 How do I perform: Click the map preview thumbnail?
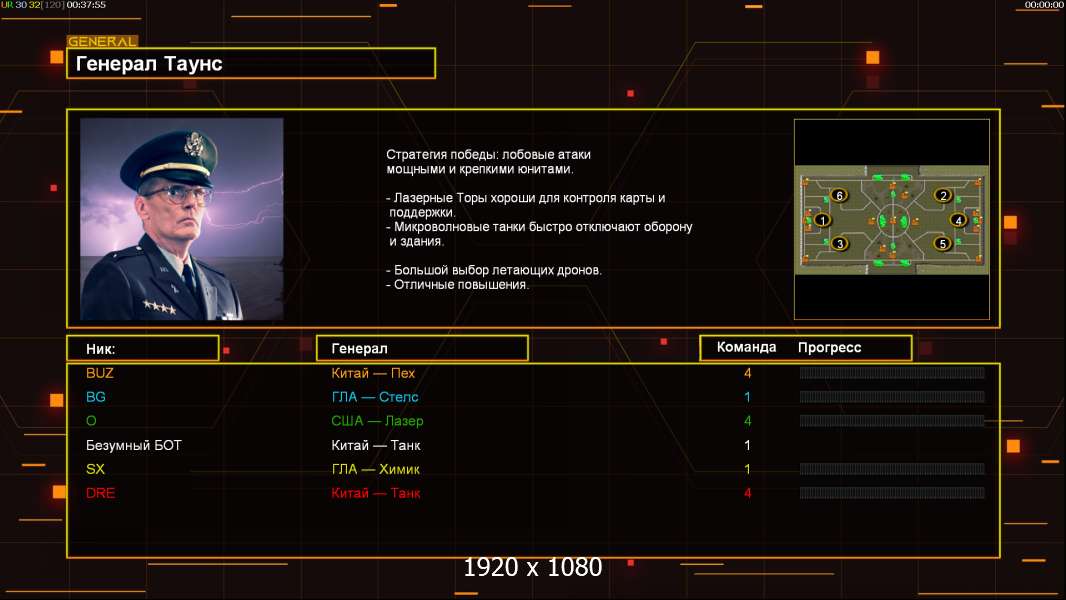(x=892, y=220)
